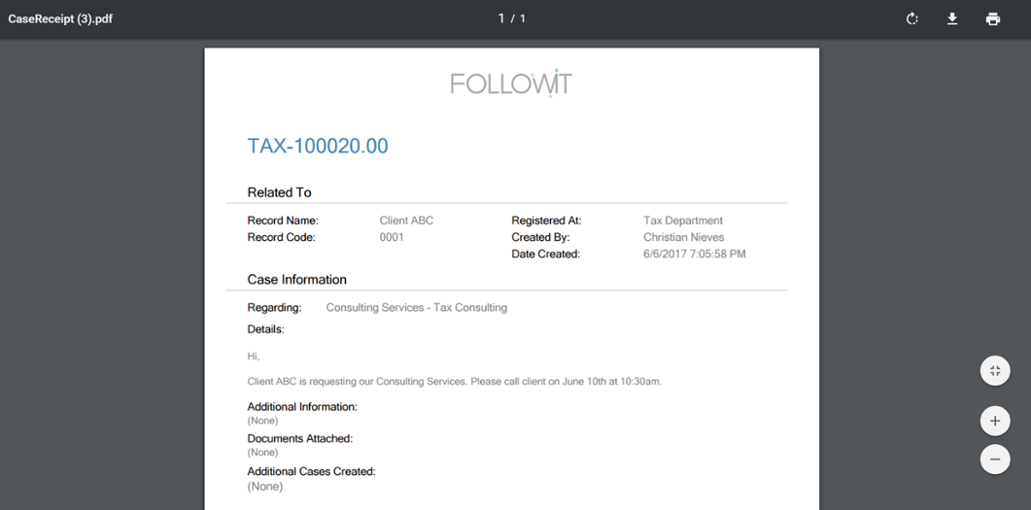Download the CaseReceipt PDF file
This screenshot has width=1031, height=510.
click(x=952, y=19)
